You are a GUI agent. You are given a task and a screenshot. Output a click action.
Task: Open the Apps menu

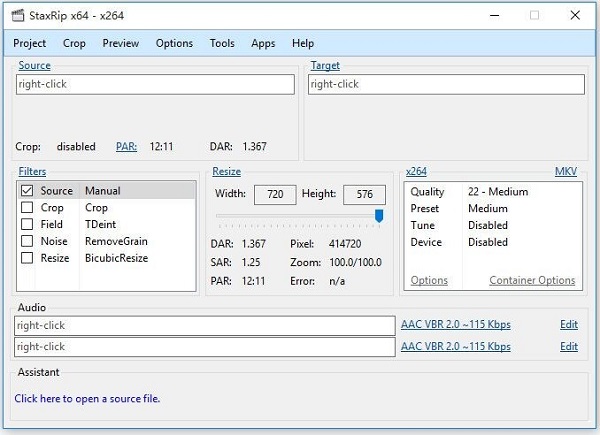click(263, 43)
